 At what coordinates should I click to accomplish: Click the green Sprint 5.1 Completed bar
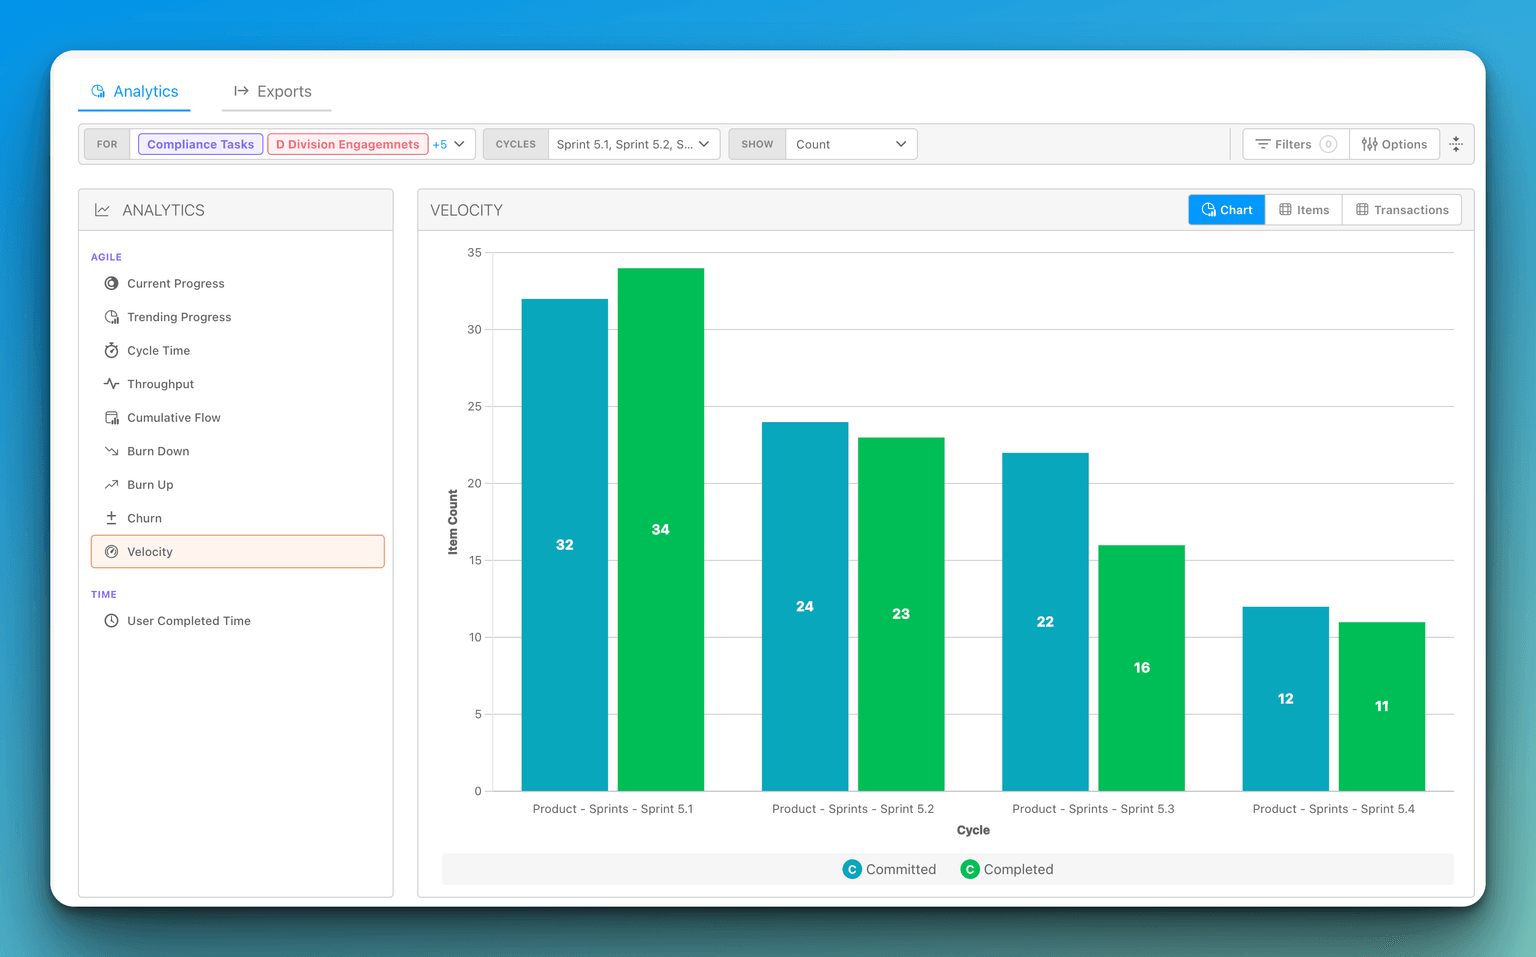coord(661,530)
